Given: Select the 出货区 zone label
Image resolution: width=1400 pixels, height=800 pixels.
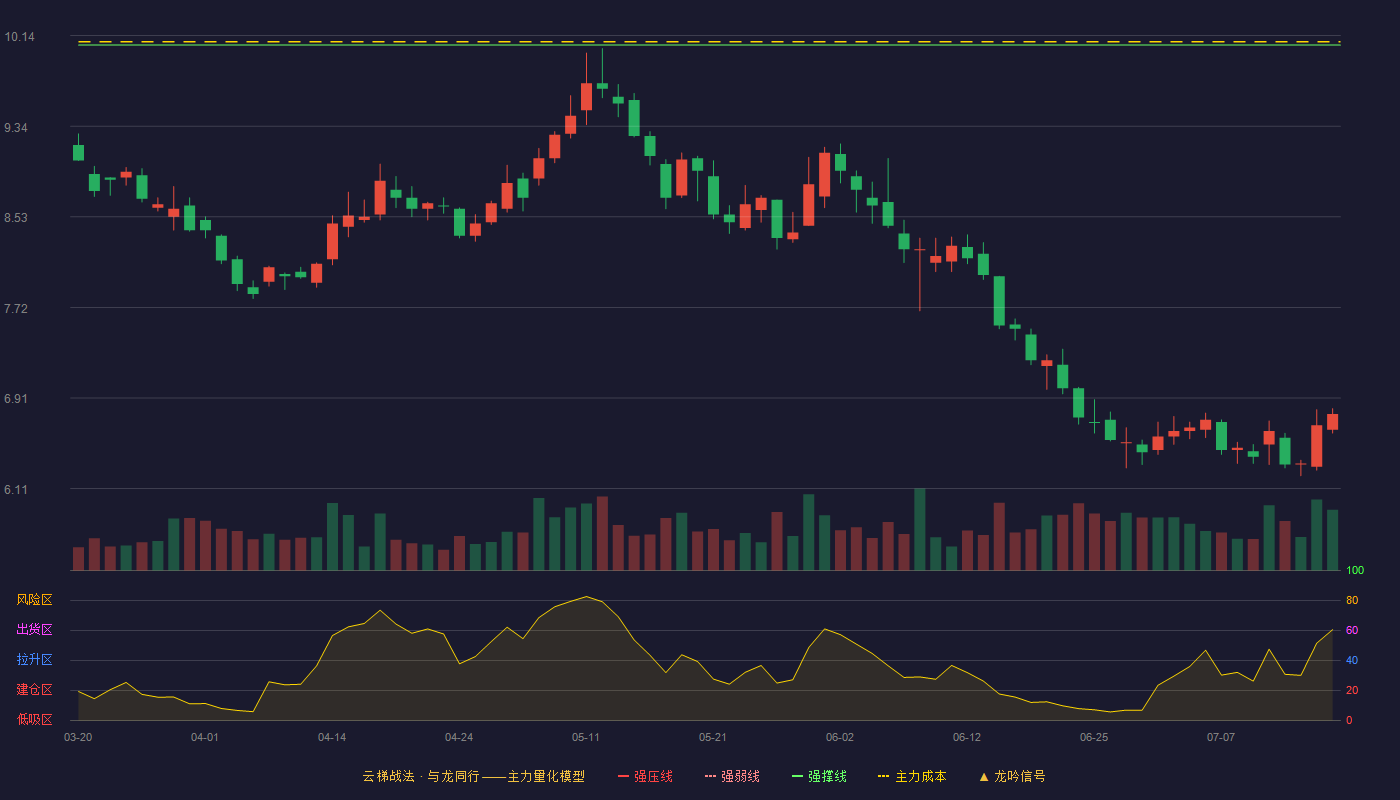Looking at the screenshot, I should [x=34, y=630].
